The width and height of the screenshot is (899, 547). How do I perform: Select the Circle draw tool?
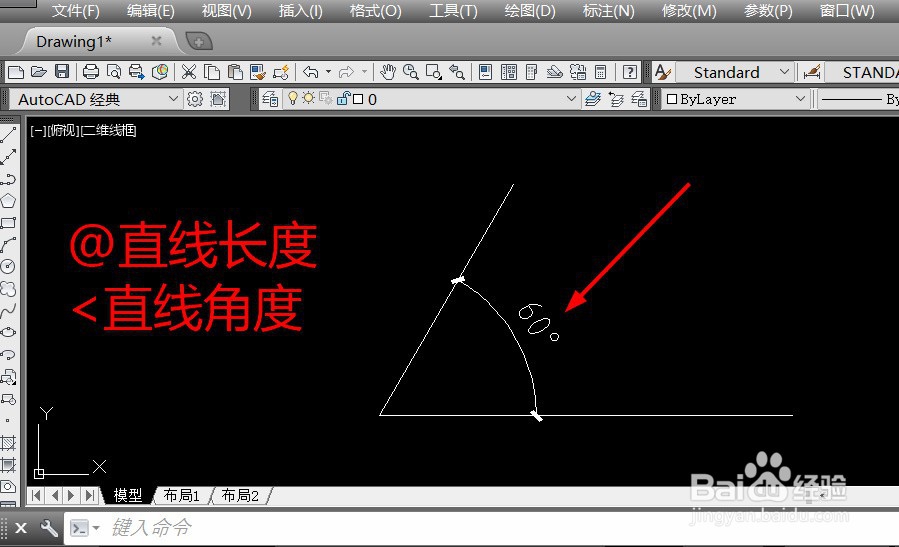(x=8, y=267)
